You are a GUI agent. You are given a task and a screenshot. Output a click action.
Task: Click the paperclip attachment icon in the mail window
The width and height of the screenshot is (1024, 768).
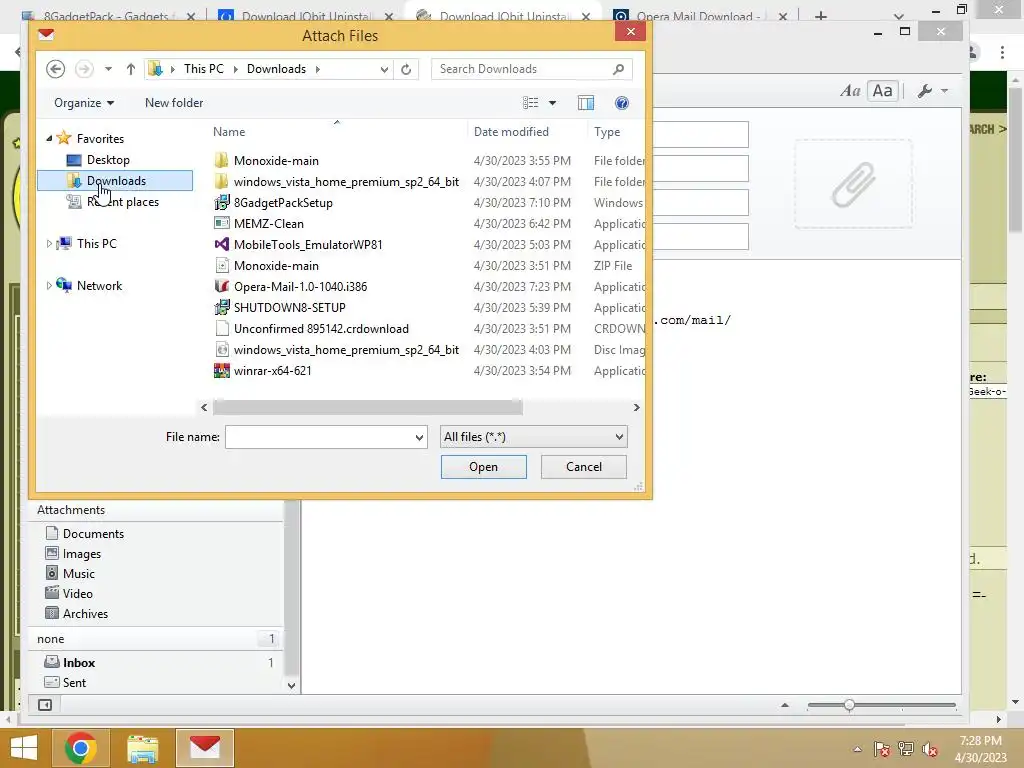pos(853,184)
